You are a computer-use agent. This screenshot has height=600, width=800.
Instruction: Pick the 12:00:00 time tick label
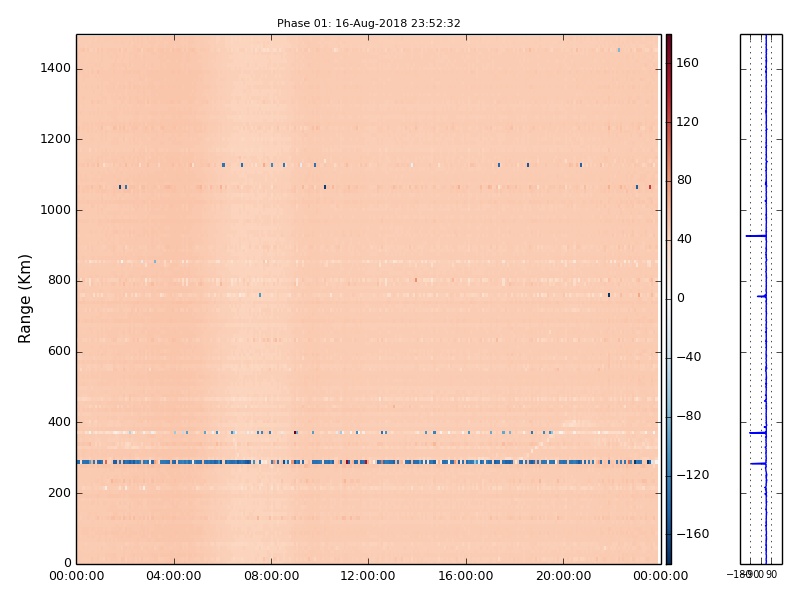click(x=368, y=576)
